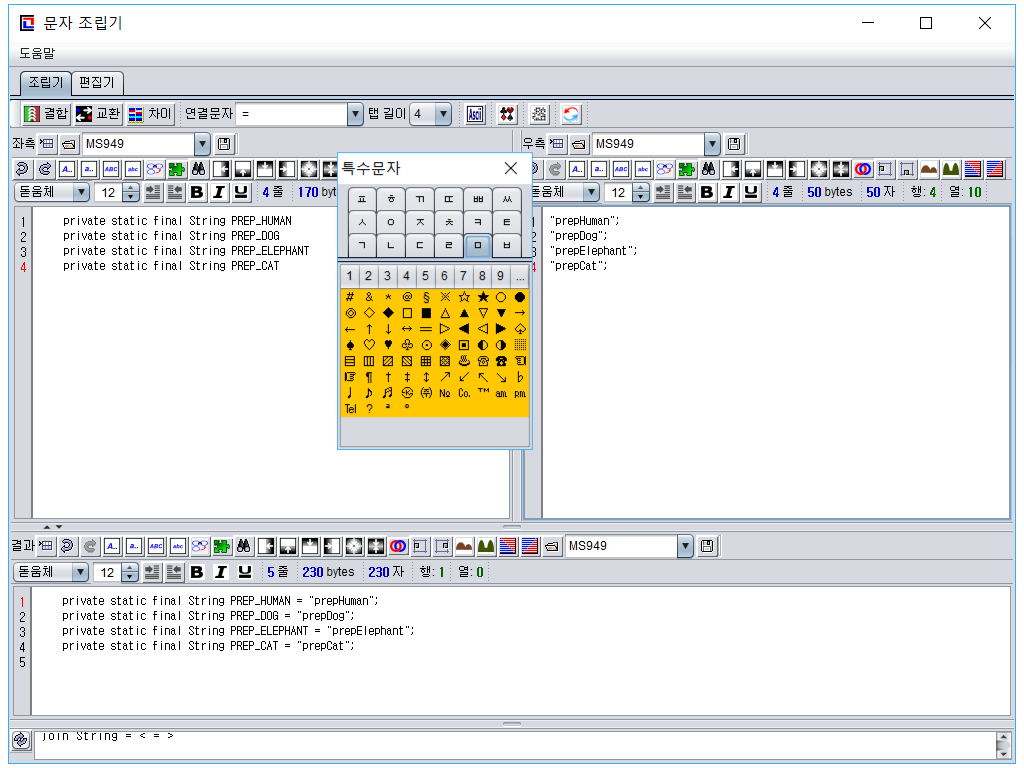Viewport: 1024px width, 768px height.
Task: Toggle italic in the left pane
Action: point(219,192)
